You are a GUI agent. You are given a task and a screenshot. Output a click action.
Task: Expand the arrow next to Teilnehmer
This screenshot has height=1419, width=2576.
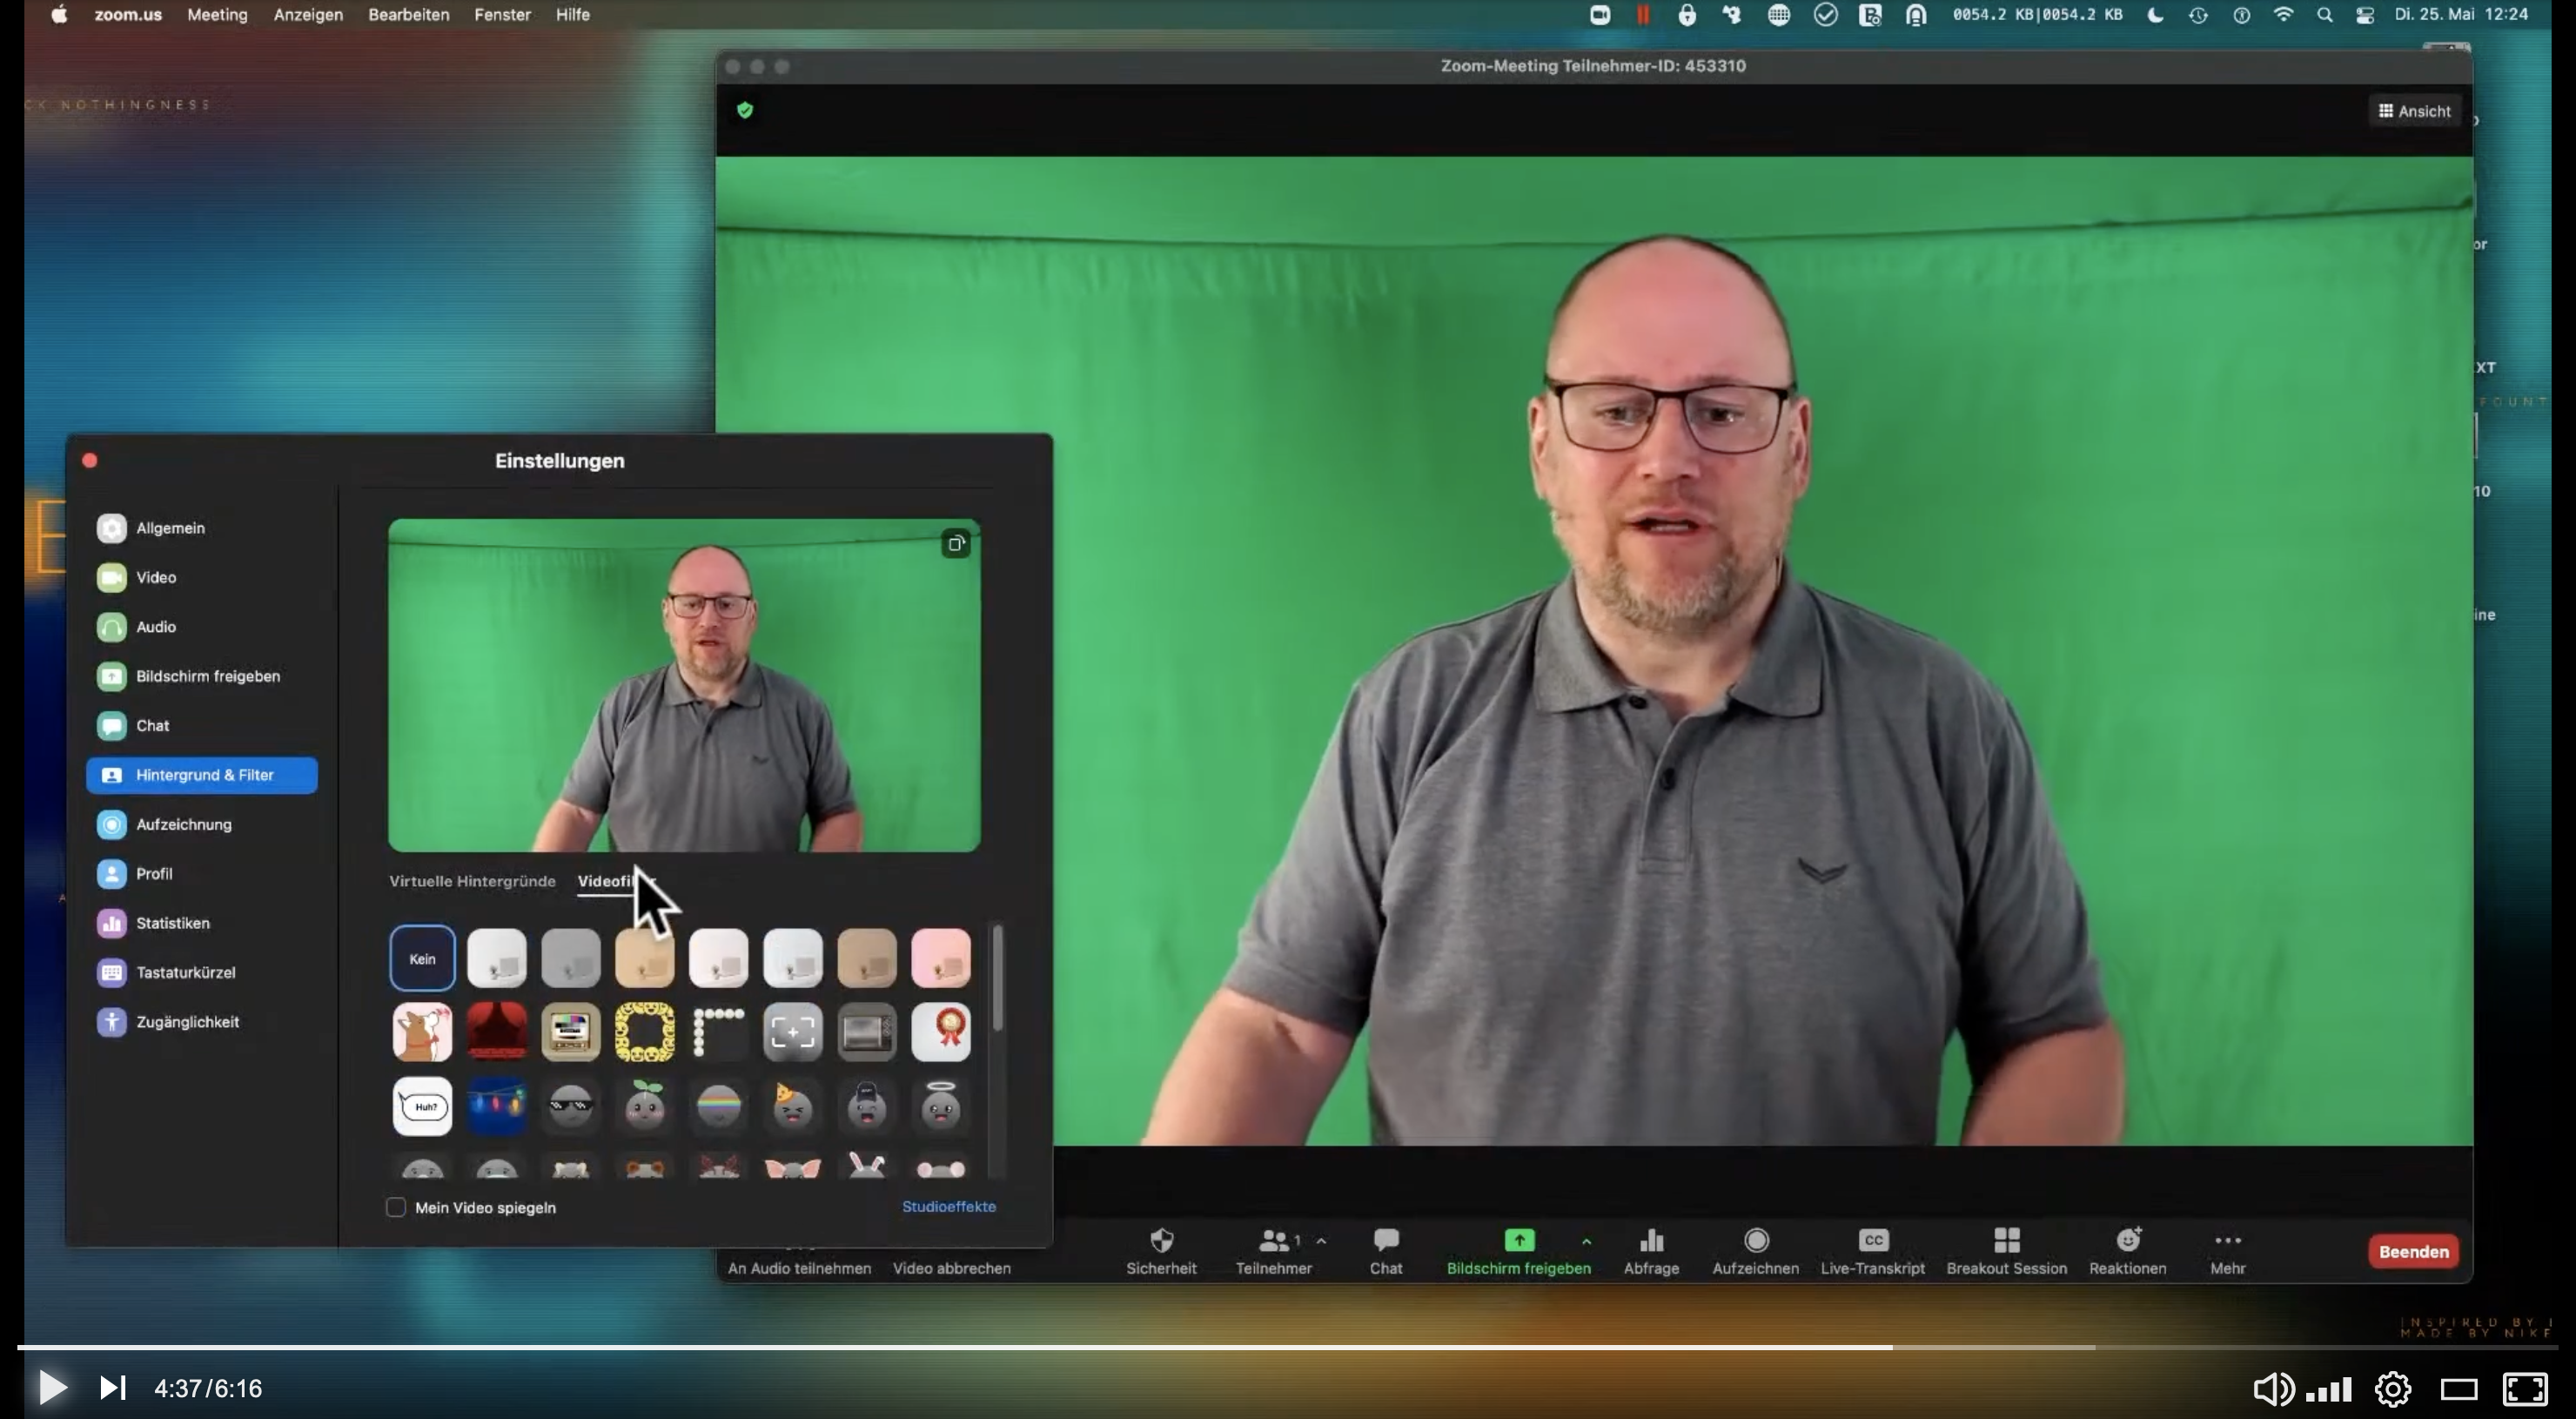(1321, 1241)
